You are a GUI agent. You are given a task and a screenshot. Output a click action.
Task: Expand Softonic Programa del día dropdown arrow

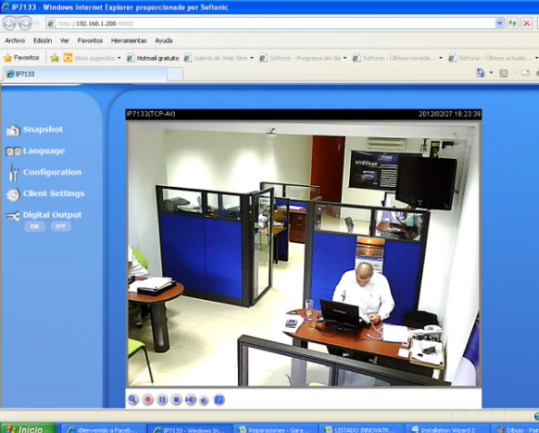[x=345, y=58]
